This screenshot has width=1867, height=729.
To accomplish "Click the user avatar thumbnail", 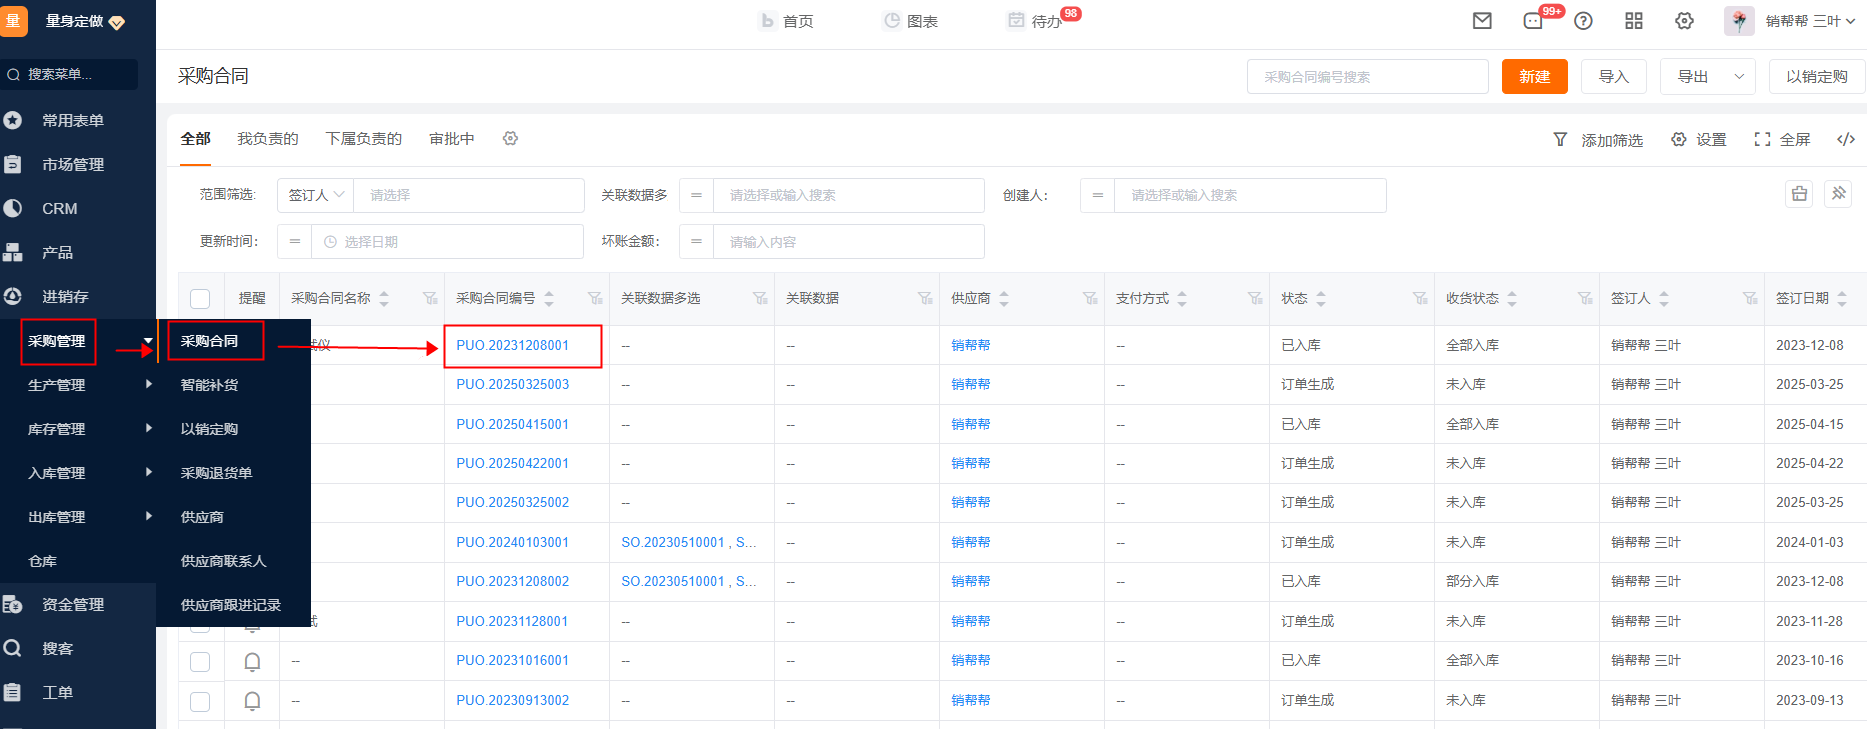I will (1739, 21).
